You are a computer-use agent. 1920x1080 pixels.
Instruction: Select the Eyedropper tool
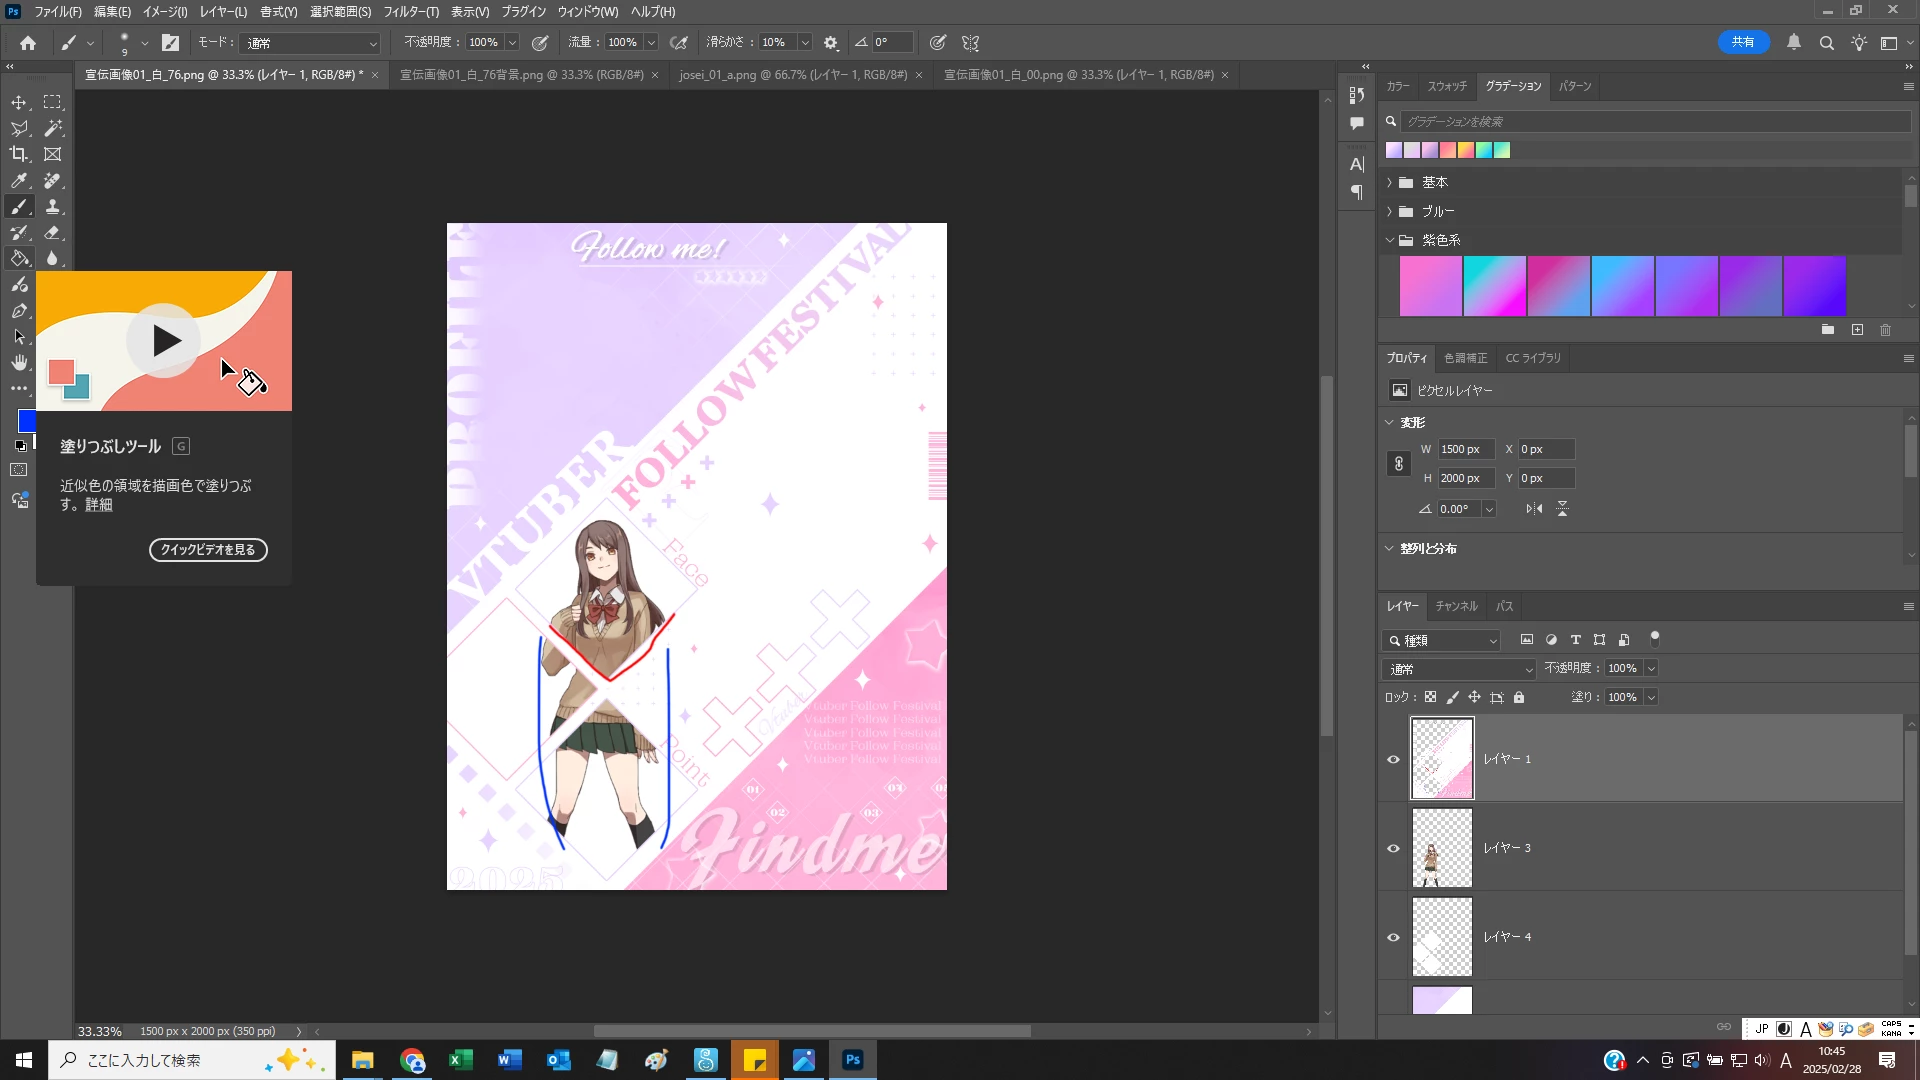coord(19,181)
